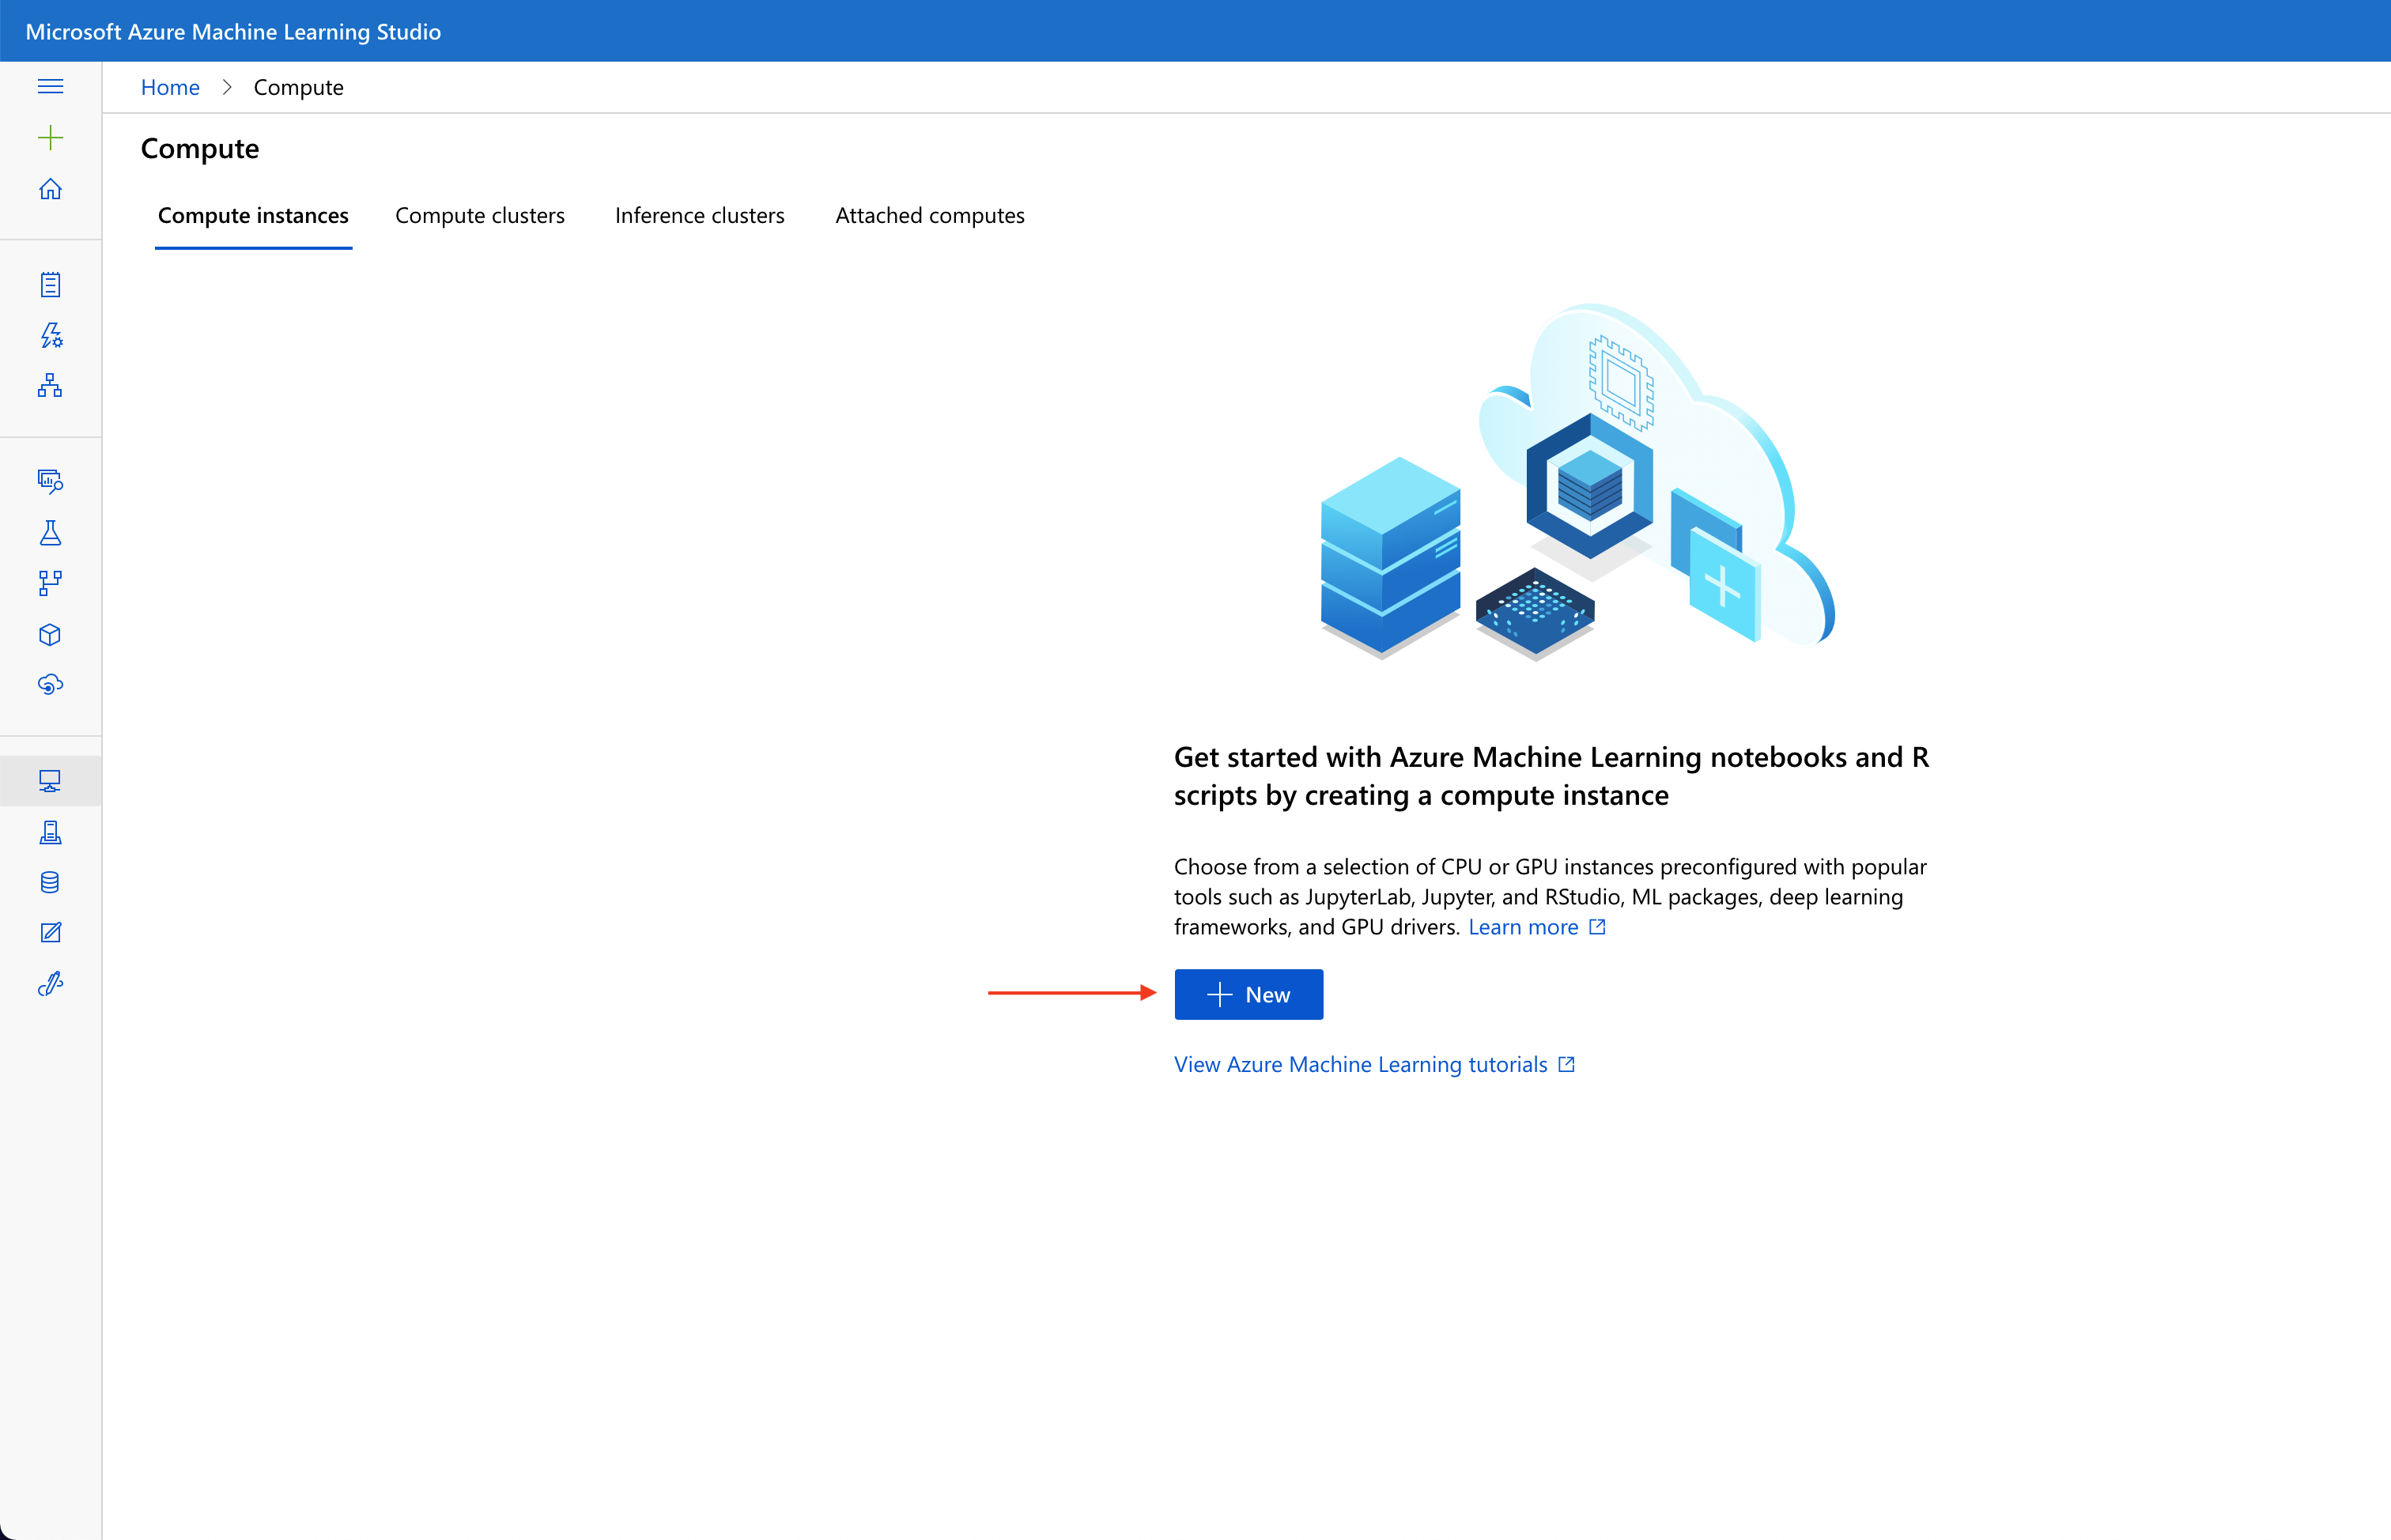The width and height of the screenshot is (2391, 1540).
Task: Switch to the Attached computes tab
Action: click(x=930, y=215)
